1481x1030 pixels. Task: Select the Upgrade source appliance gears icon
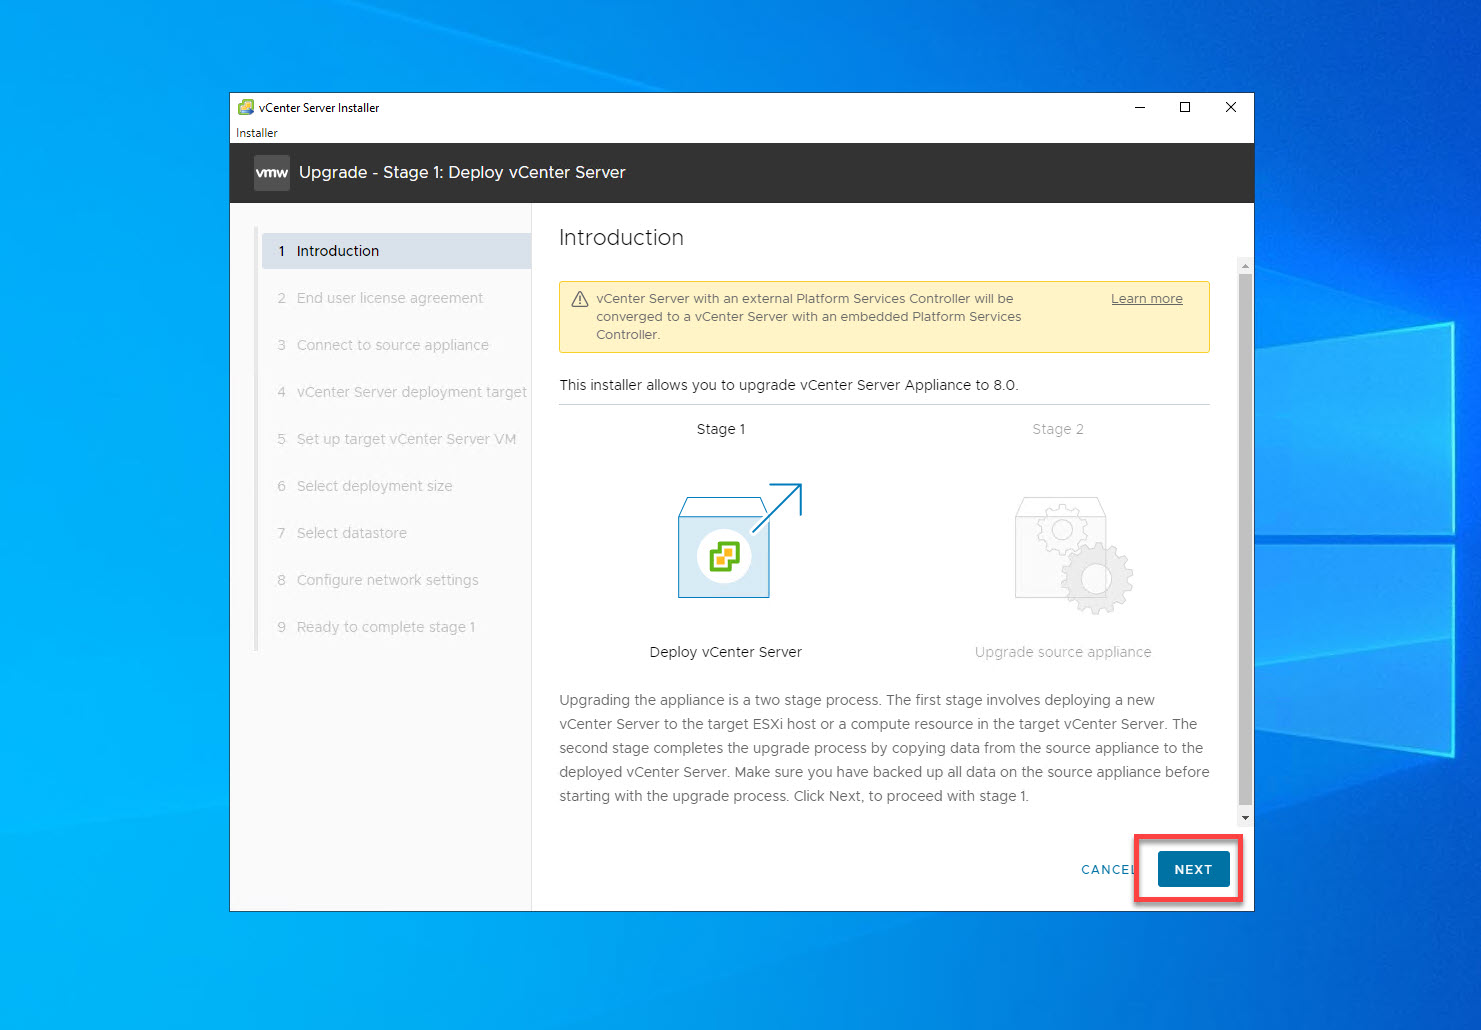click(1062, 555)
